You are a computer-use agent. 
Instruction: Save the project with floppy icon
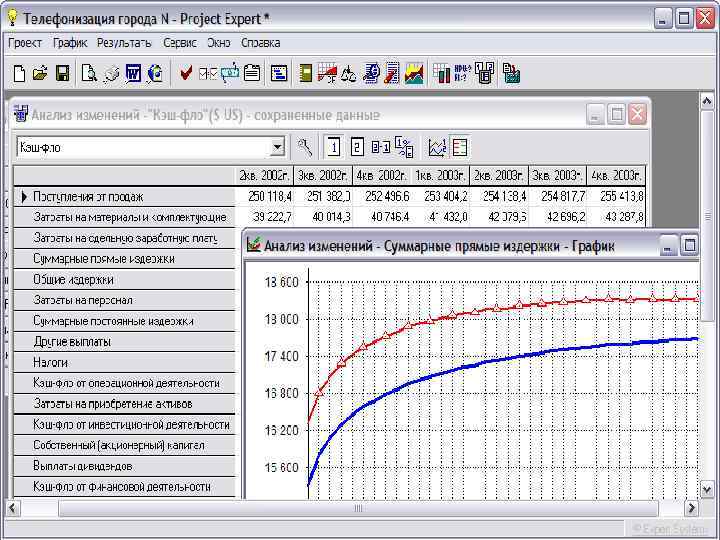62,73
